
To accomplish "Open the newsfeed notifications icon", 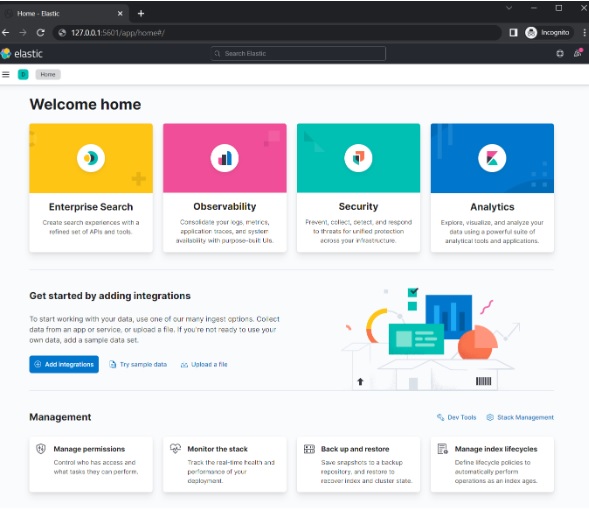I will coord(578,53).
